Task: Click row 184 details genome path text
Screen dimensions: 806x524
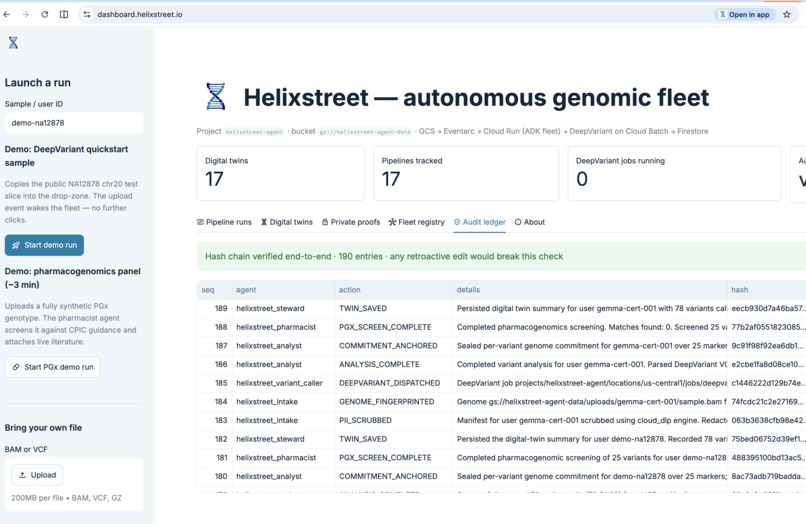Action: pos(592,402)
